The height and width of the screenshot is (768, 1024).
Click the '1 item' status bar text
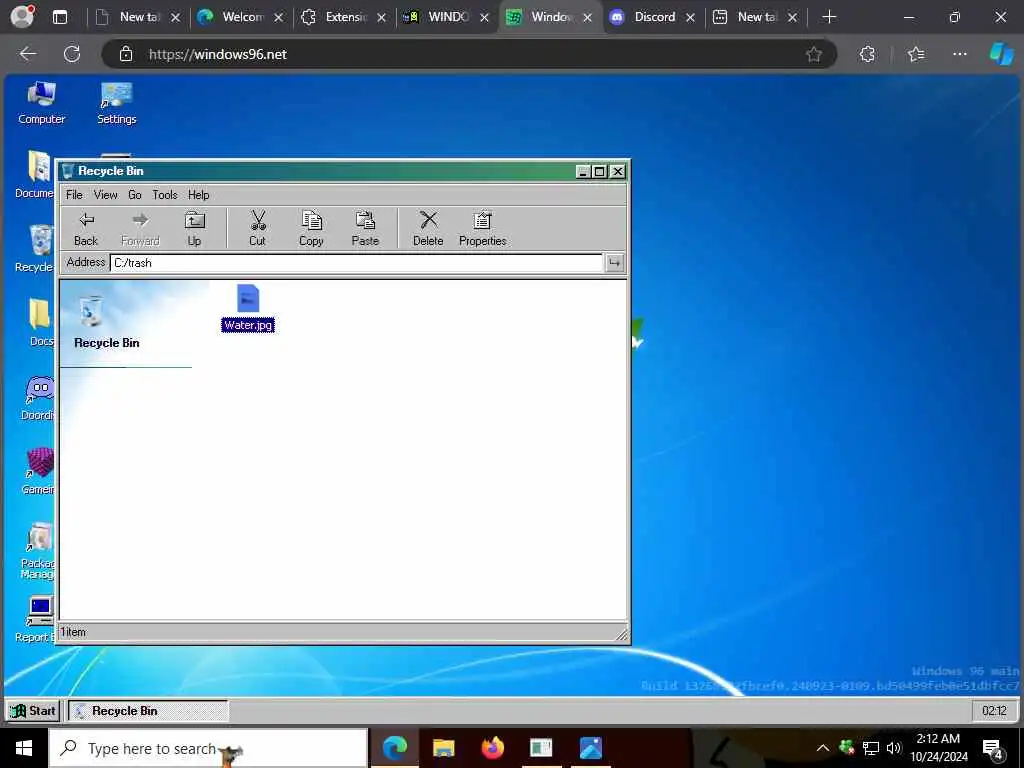73,632
